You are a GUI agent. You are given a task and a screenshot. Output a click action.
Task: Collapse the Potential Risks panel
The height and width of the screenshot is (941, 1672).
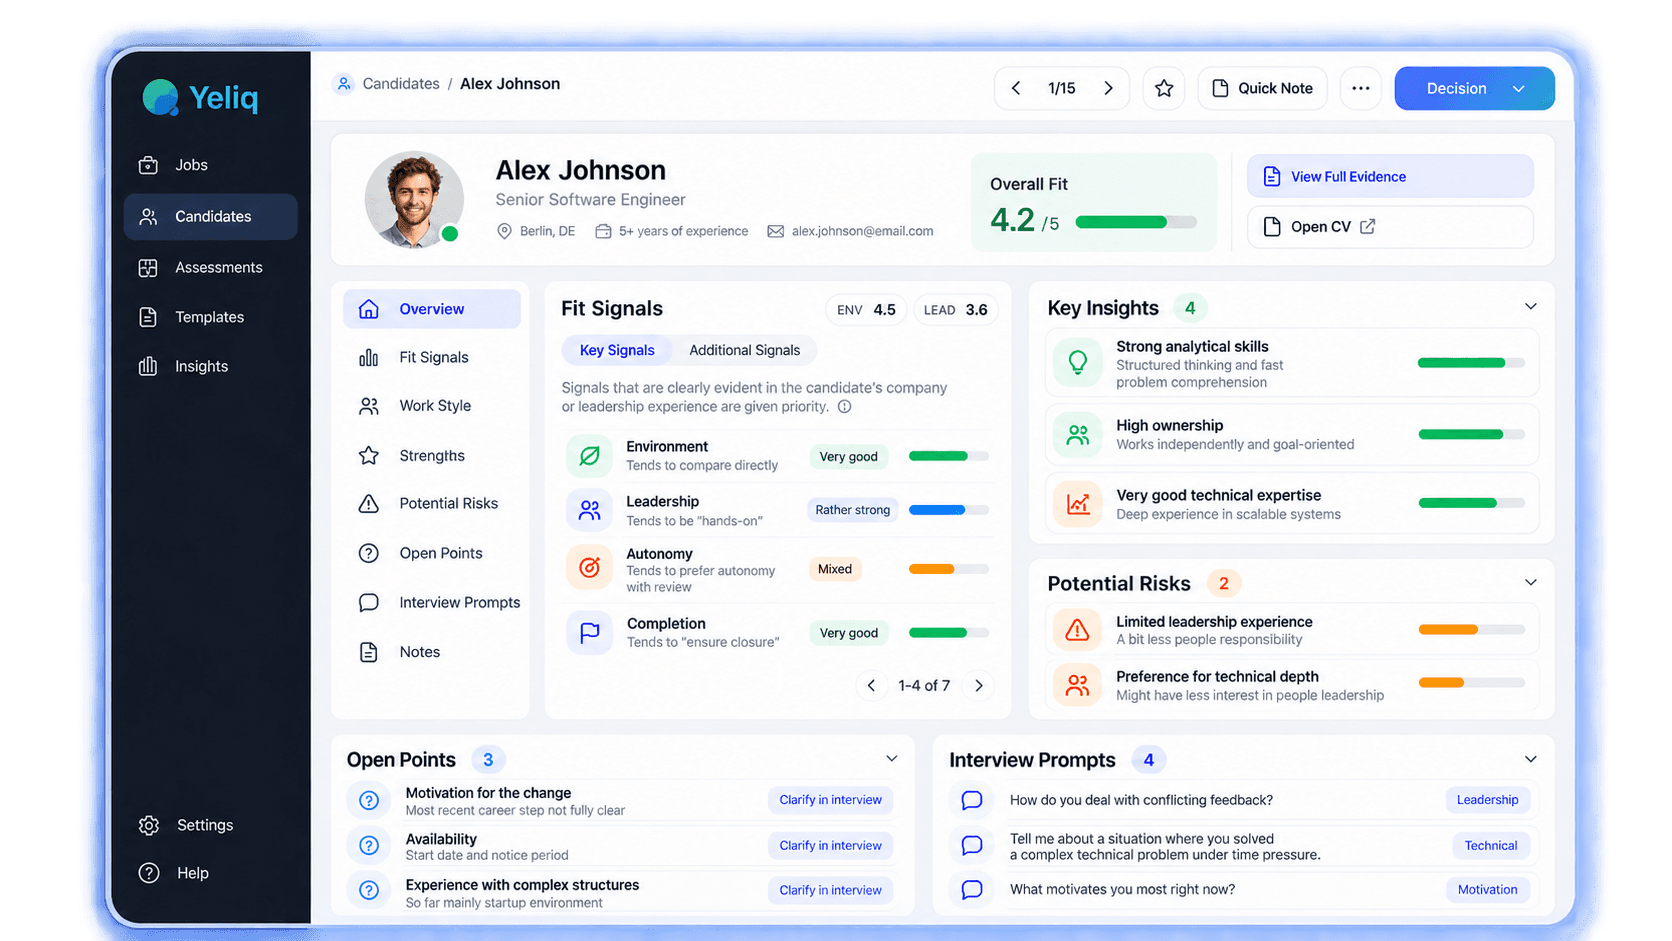[1530, 582]
